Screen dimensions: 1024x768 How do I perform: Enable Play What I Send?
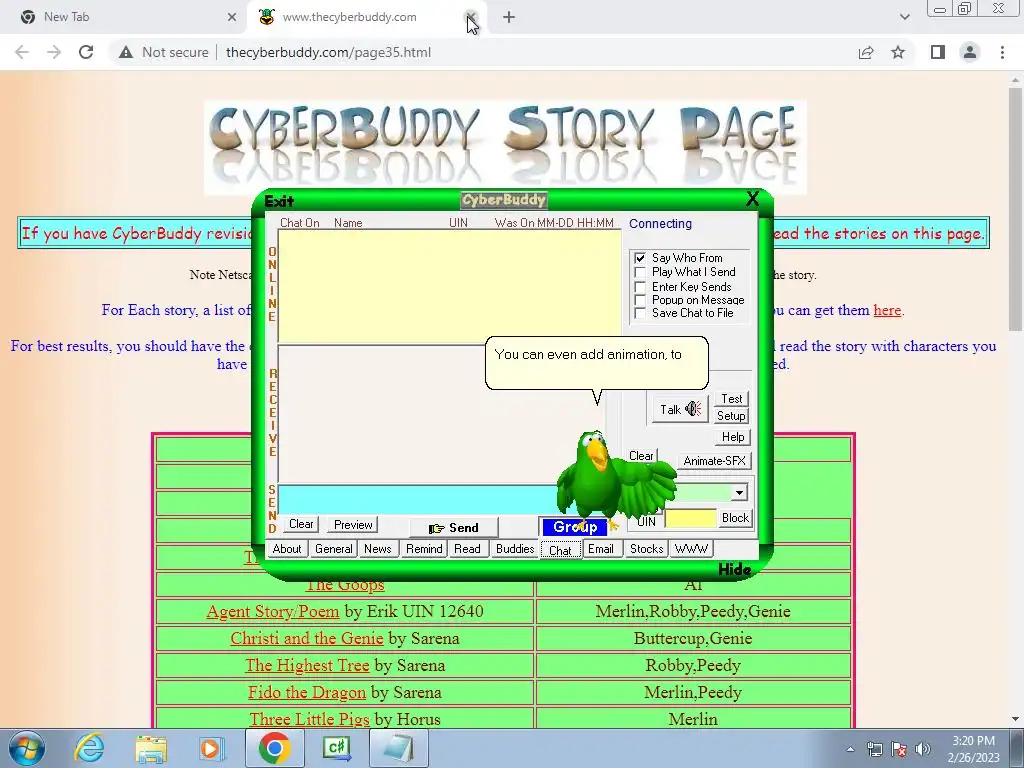(640, 272)
